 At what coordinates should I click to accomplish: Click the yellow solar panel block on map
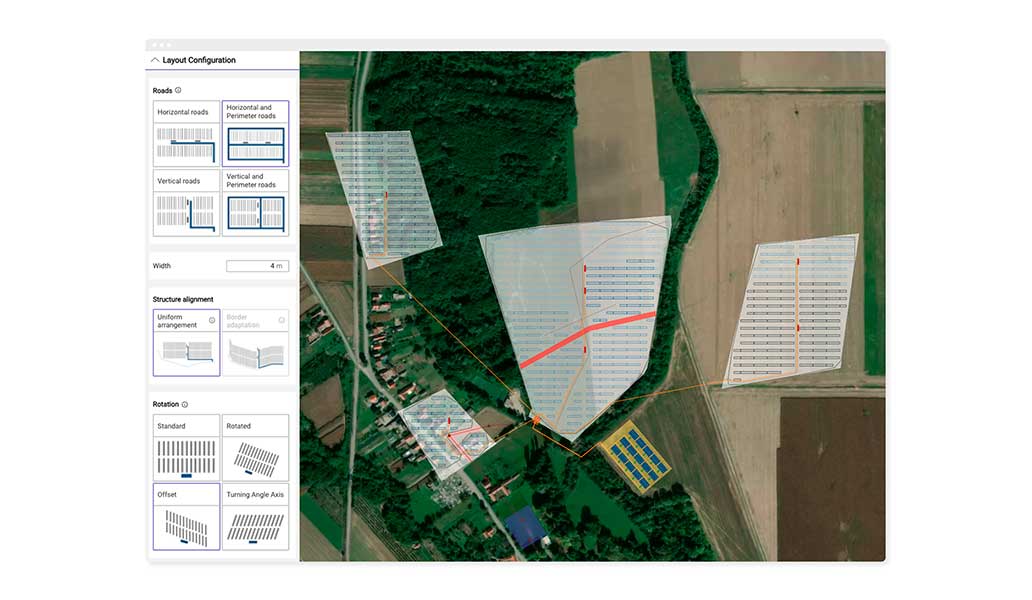point(632,457)
